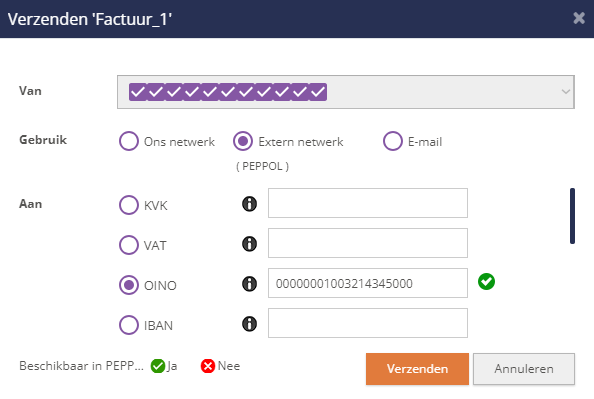
Task: Expand the Van dropdown arrow
Action: 566,92
